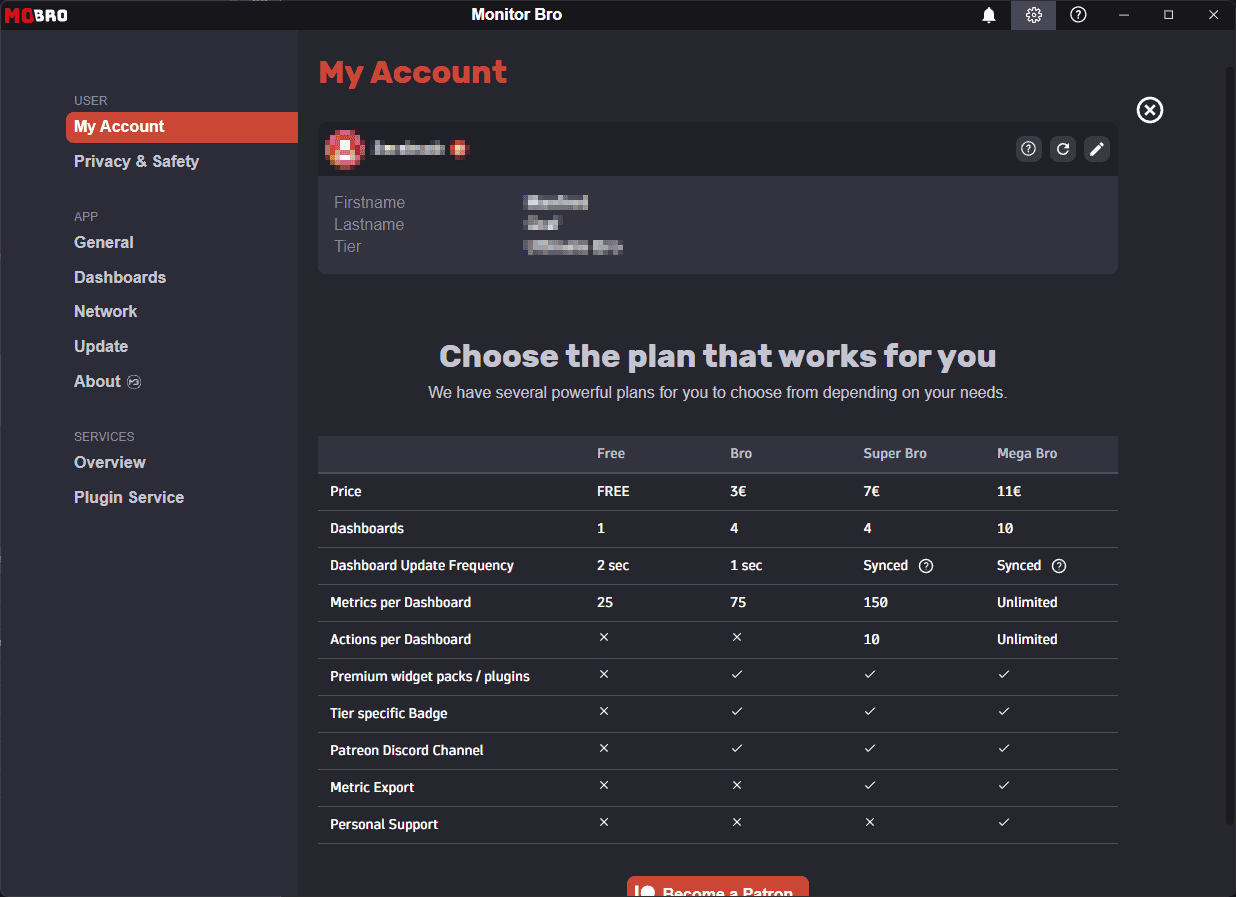Open the pencil edit icon on the account card
This screenshot has width=1236, height=897.
pos(1096,148)
